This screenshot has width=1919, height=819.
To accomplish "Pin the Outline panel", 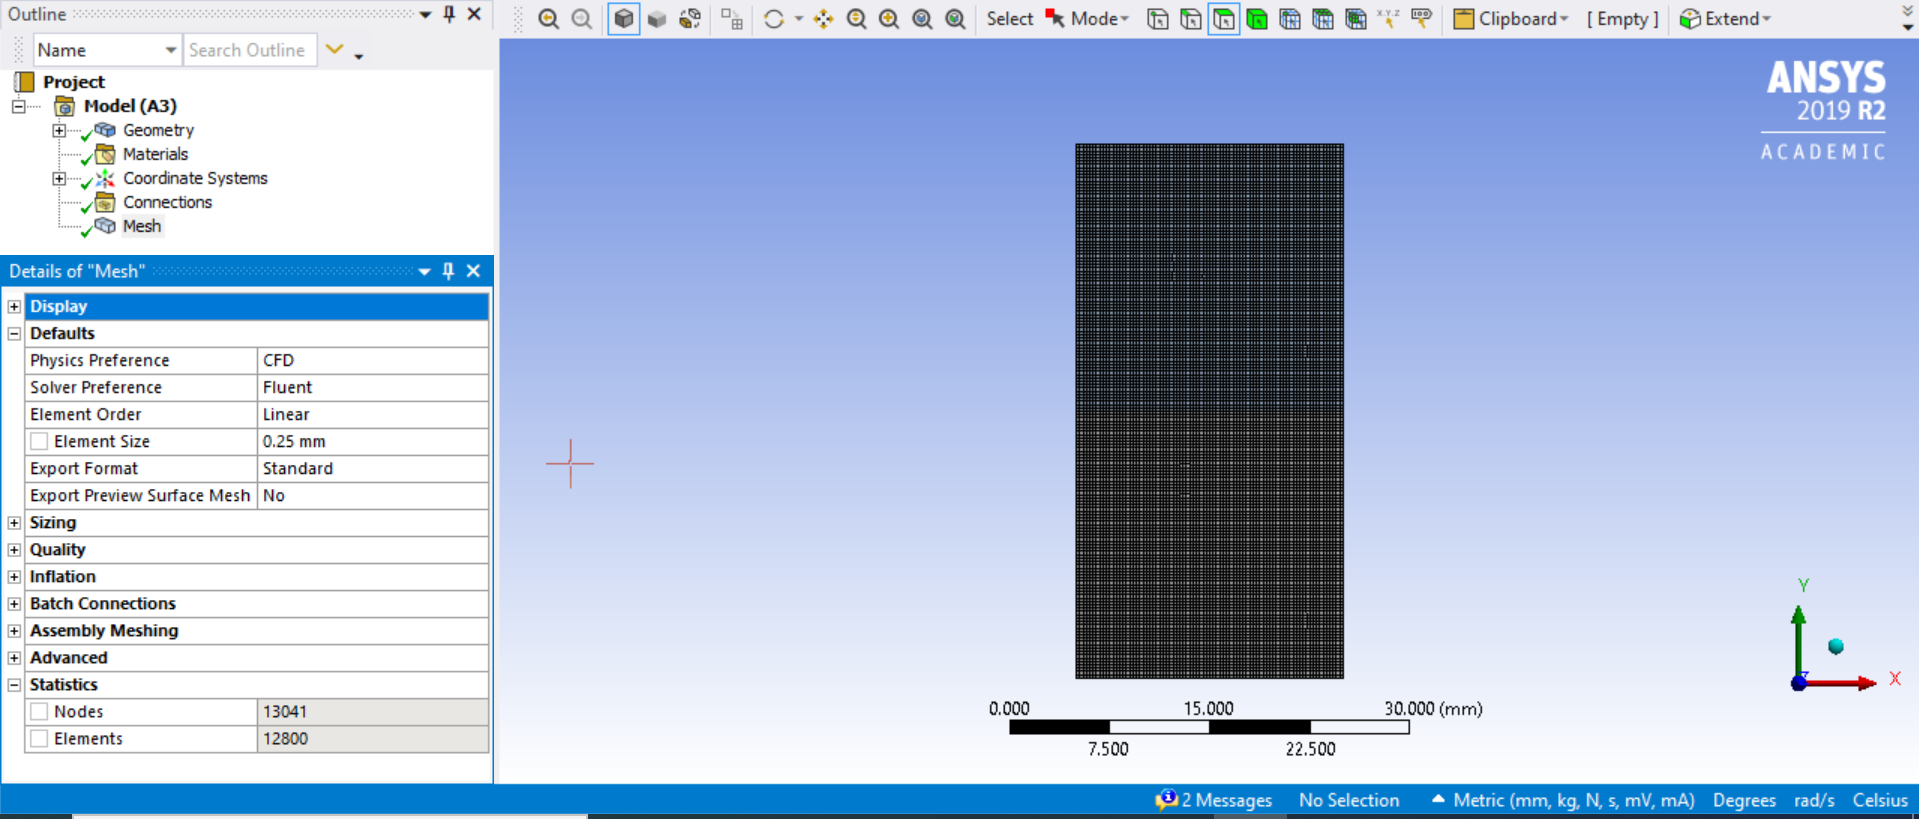I will (x=449, y=14).
